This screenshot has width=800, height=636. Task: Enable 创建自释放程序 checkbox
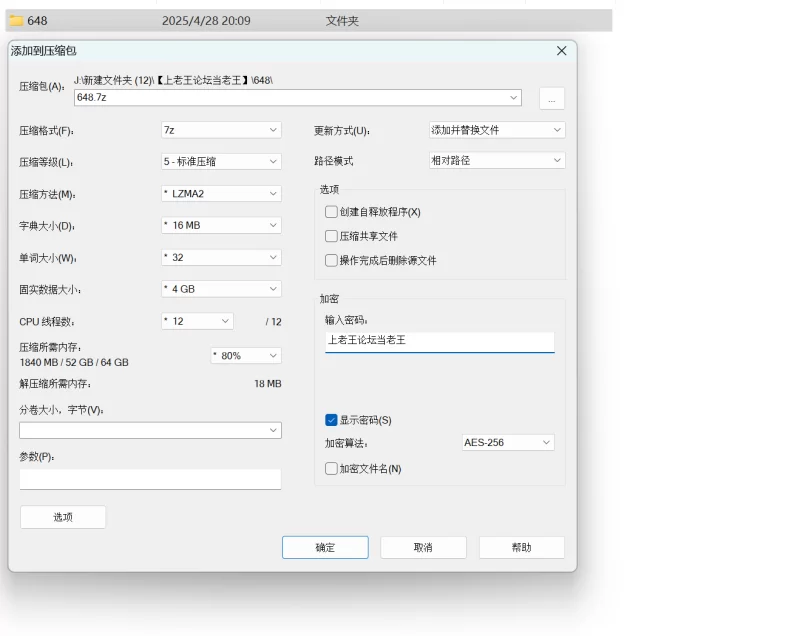(331, 212)
